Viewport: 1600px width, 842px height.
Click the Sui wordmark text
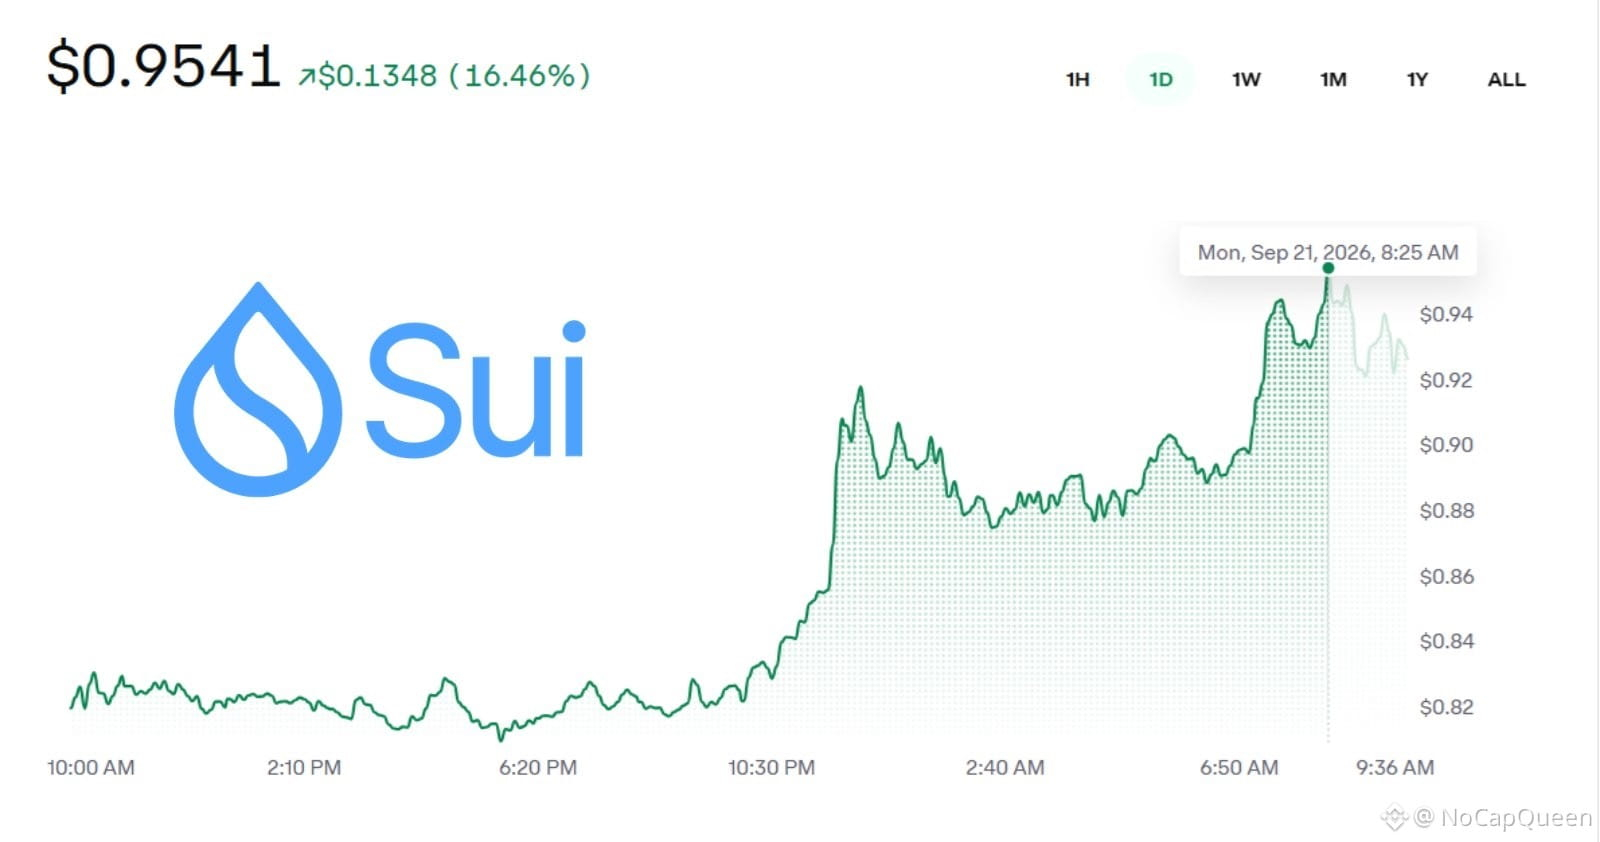pos(476,389)
